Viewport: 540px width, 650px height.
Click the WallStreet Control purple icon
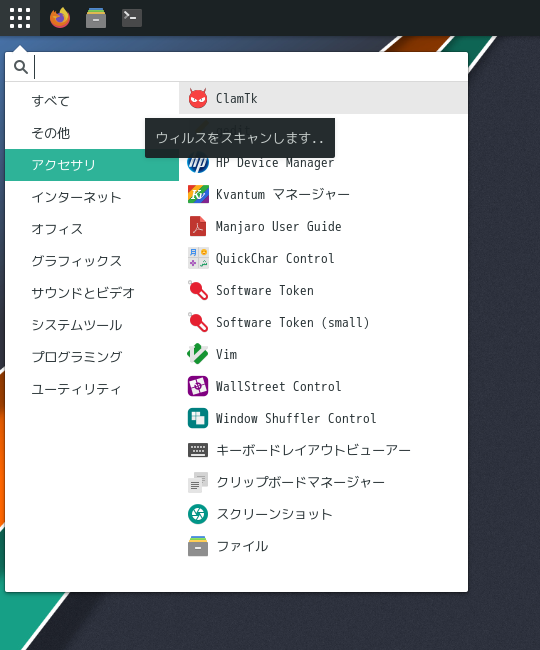(x=198, y=386)
